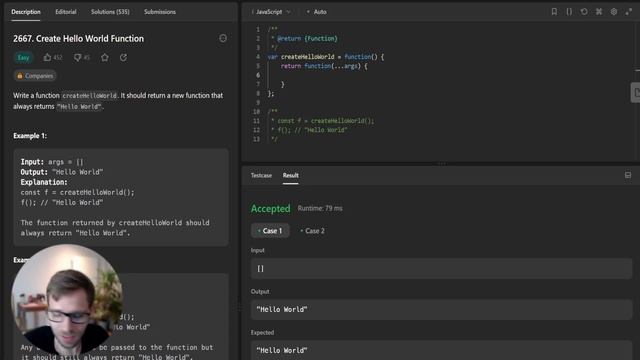640x360 pixels.
Task: Select Case 1 result
Action: (270, 231)
